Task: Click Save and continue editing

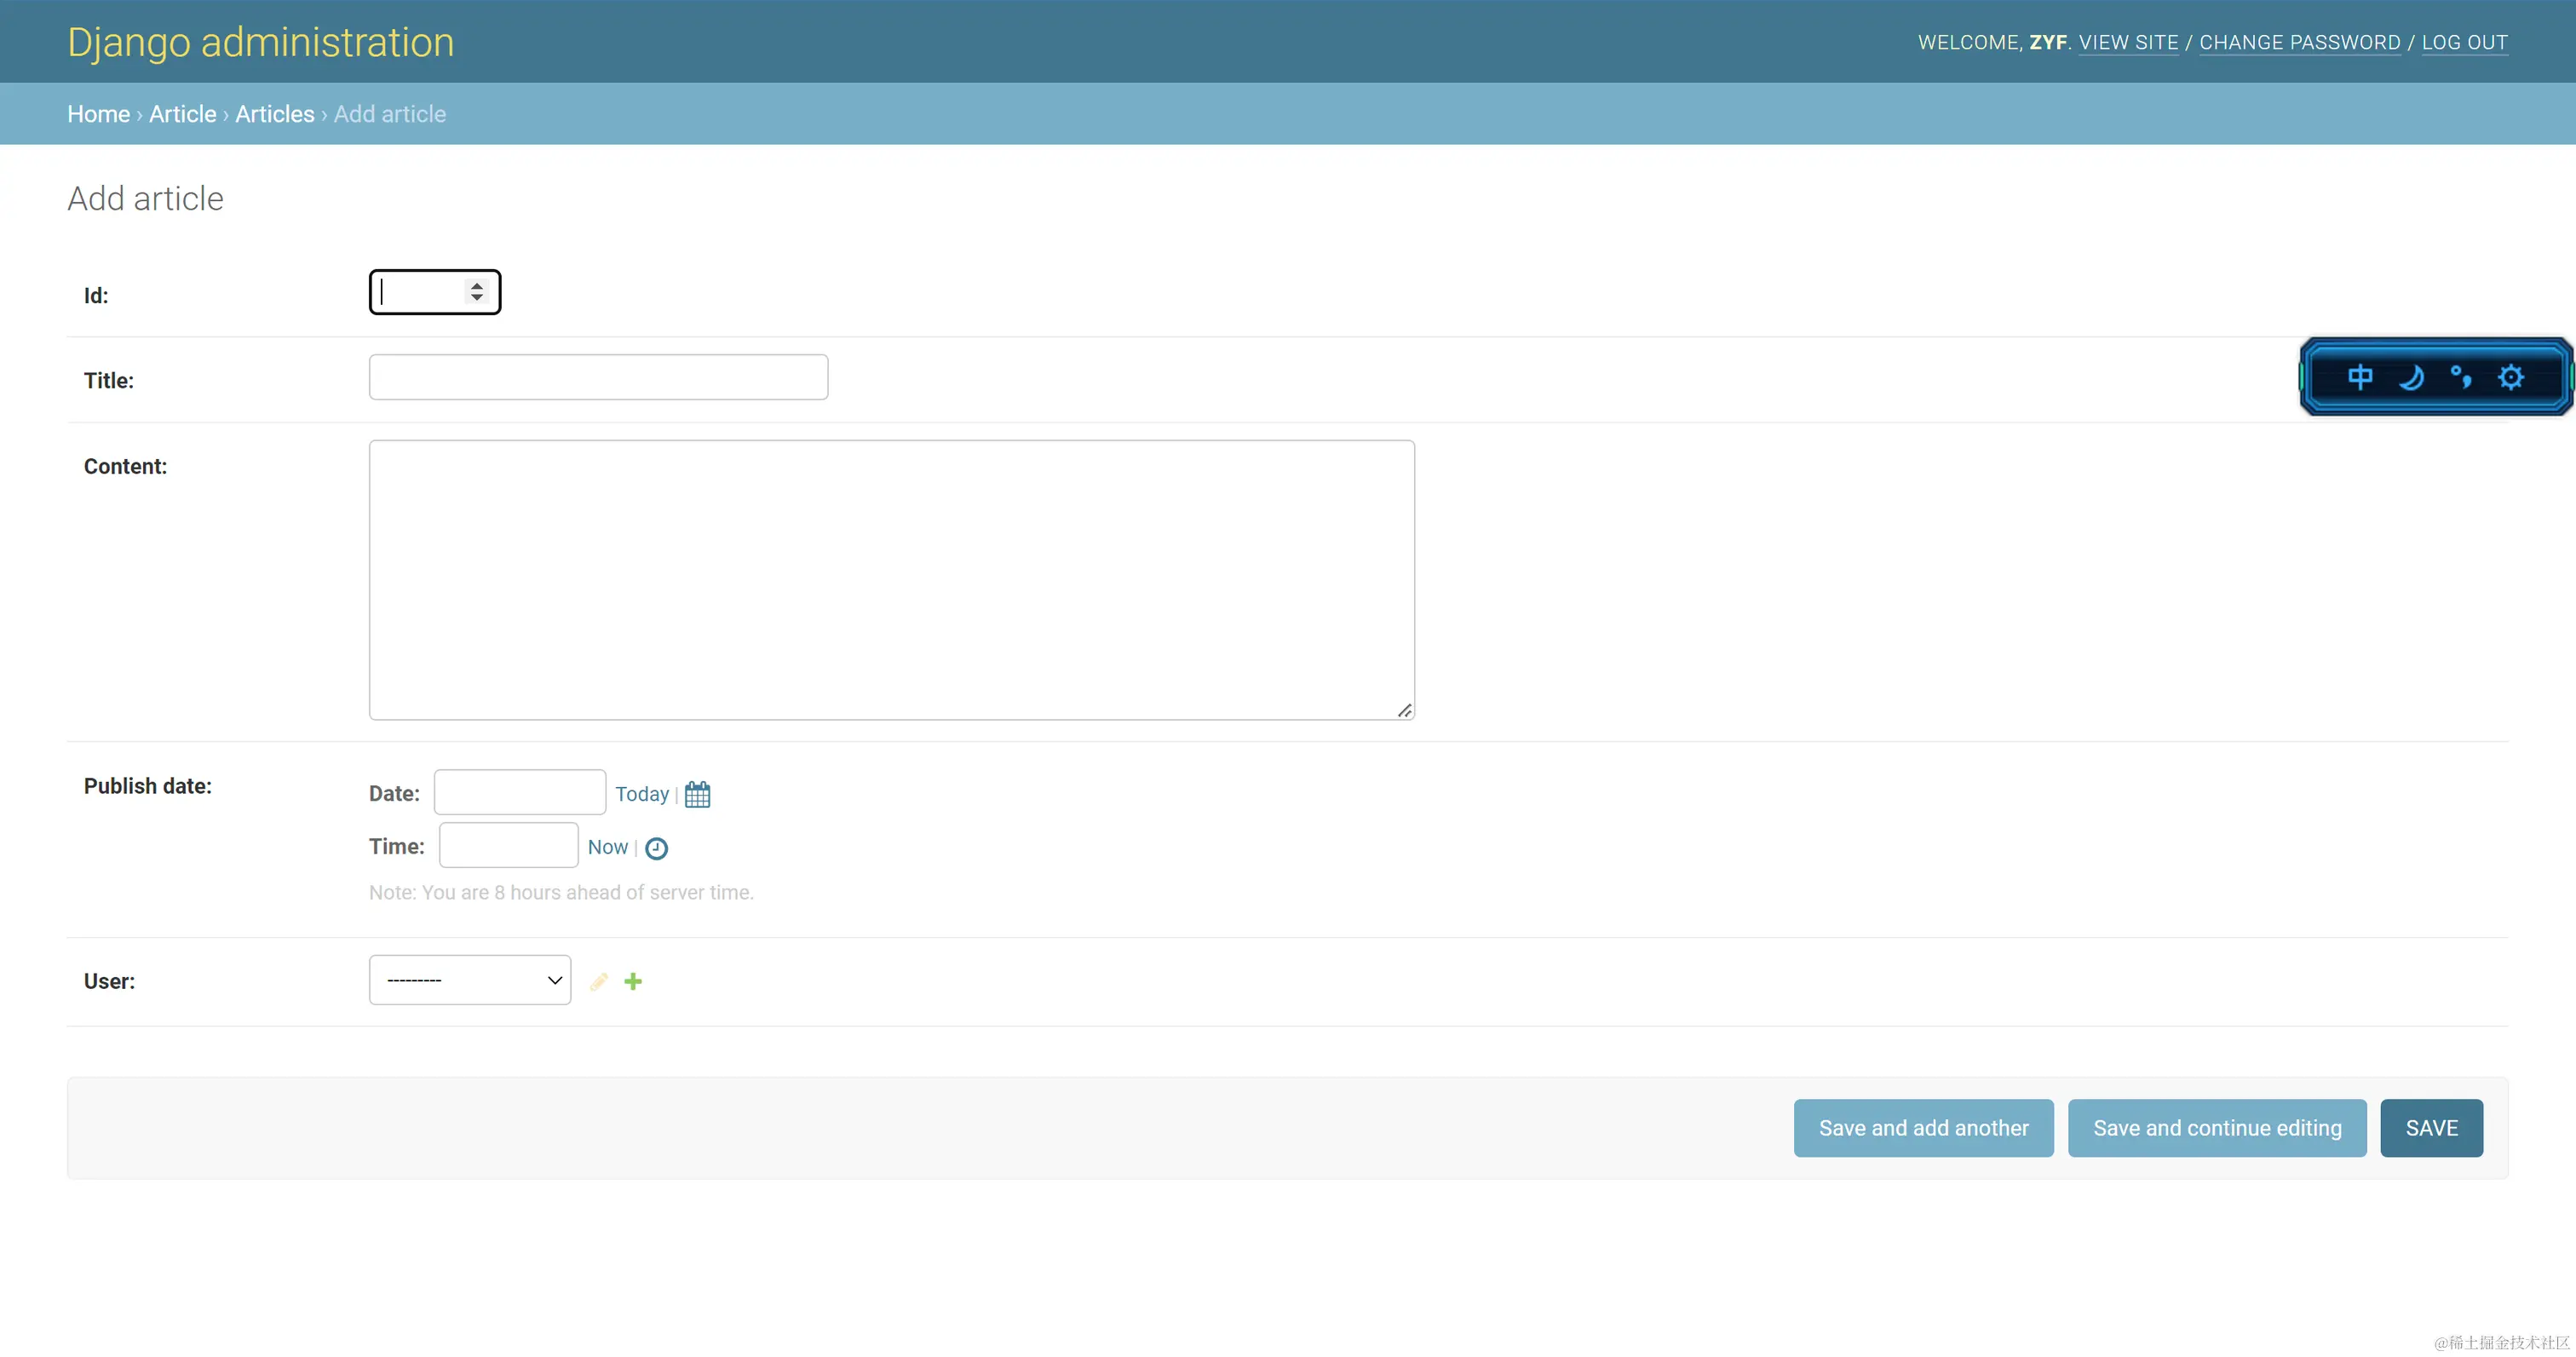Action: click(x=2216, y=1128)
